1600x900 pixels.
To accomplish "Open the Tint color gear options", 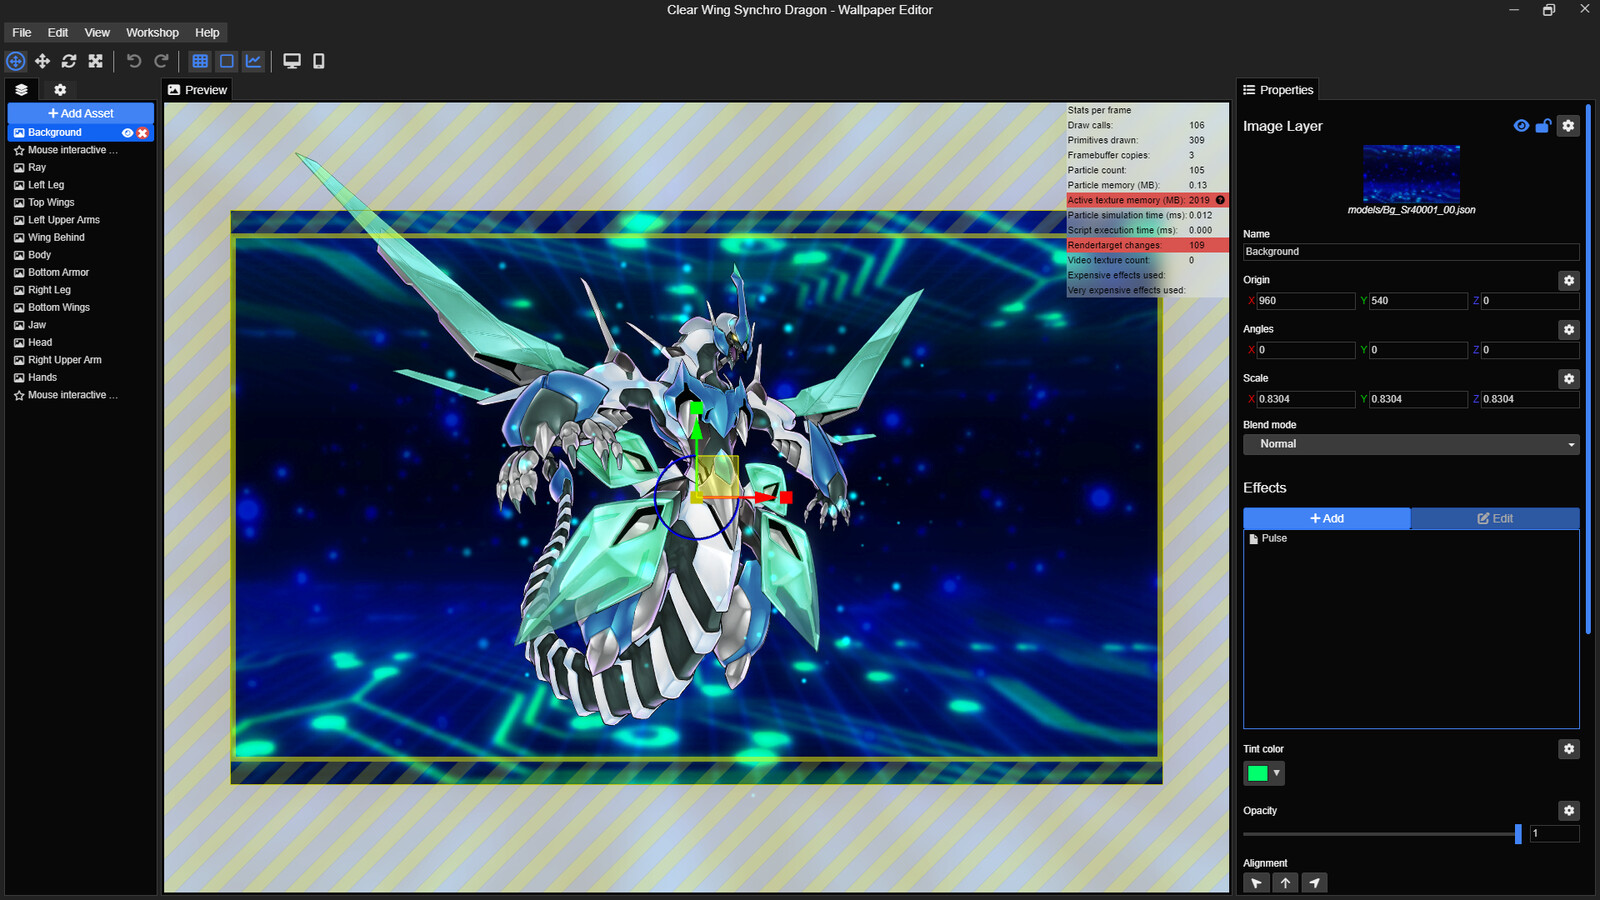I will coord(1569,749).
